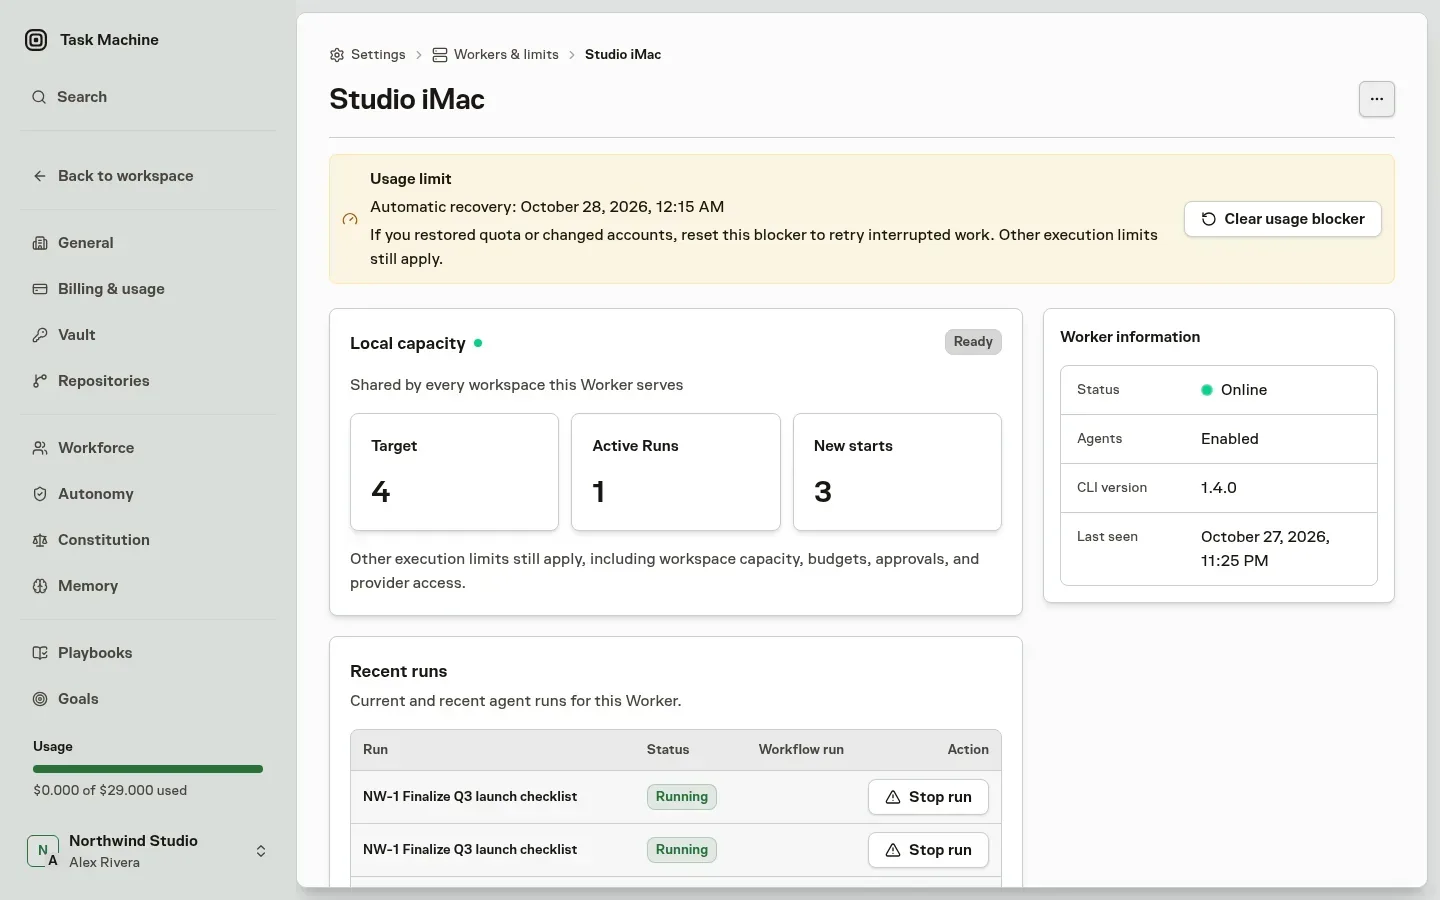The width and height of the screenshot is (1440, 900).
Task: Open the Vault settings page
Action: [x=147, y=335]
